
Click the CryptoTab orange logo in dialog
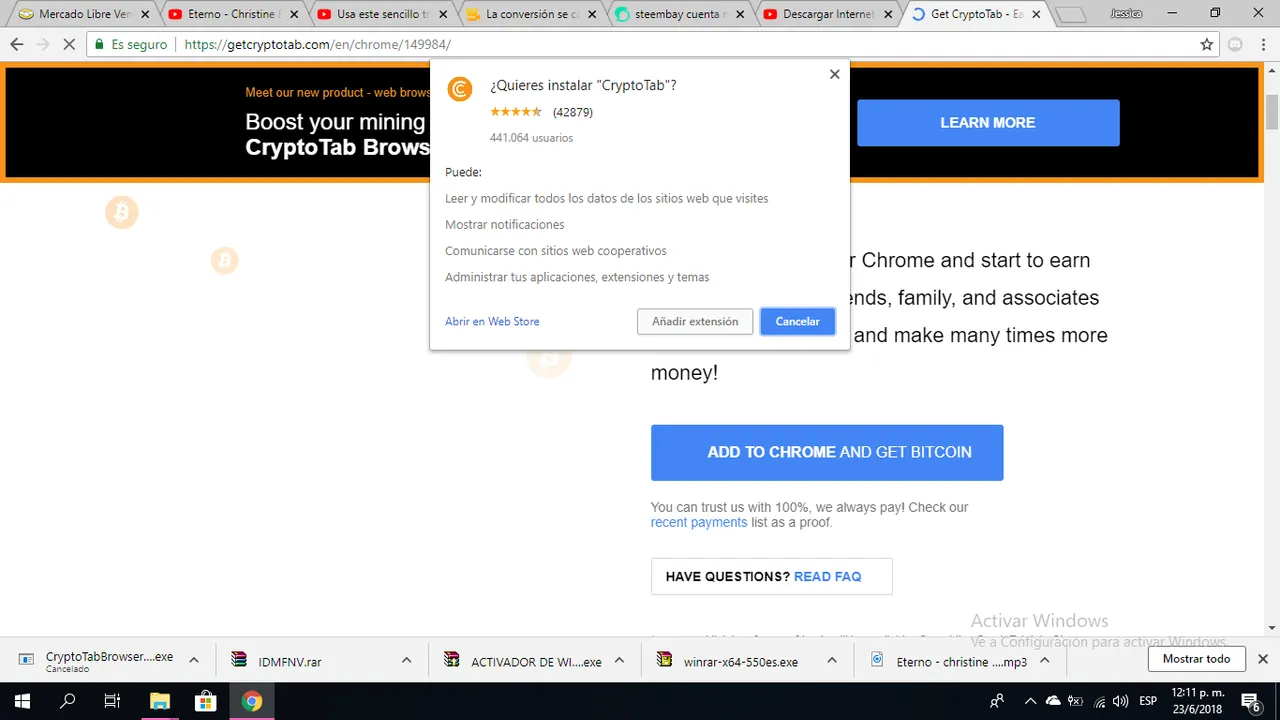click(x=459, y=88)
